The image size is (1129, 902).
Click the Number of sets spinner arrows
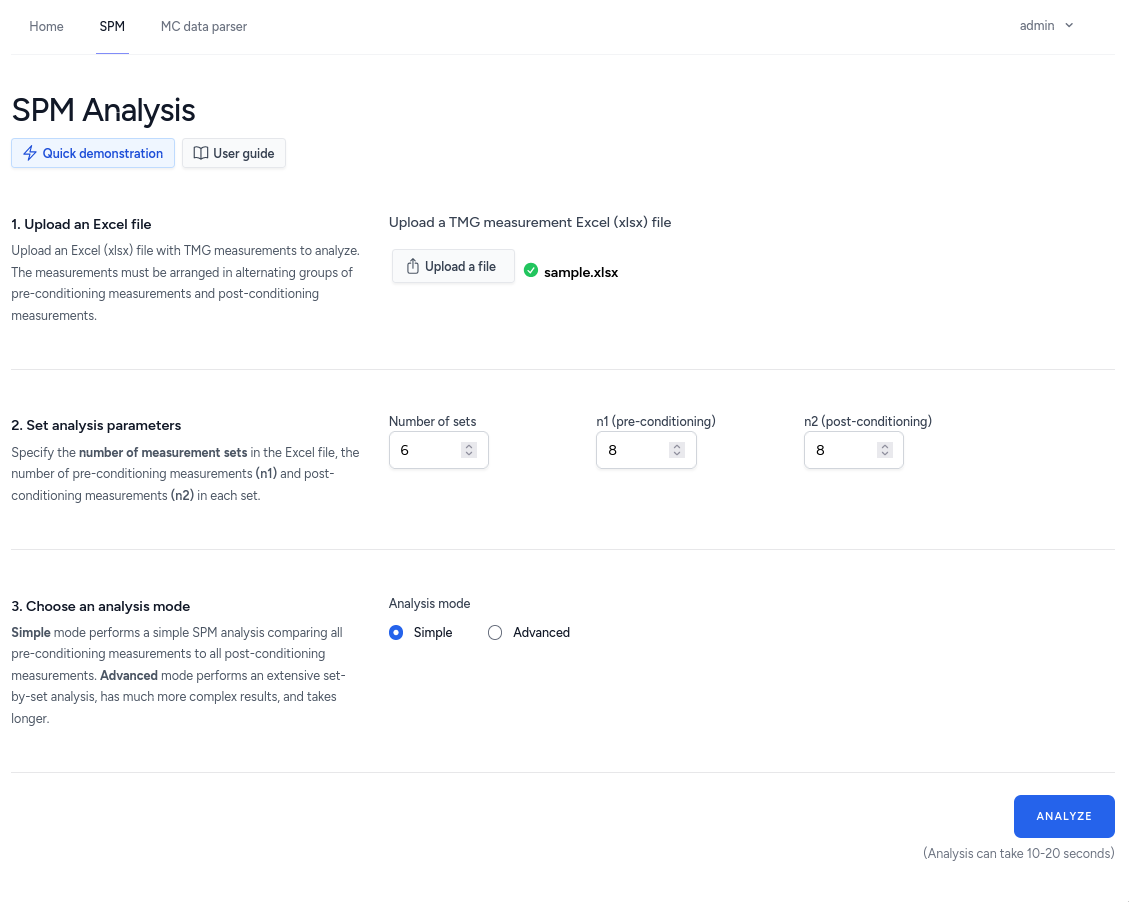click(x=468, y=450)
